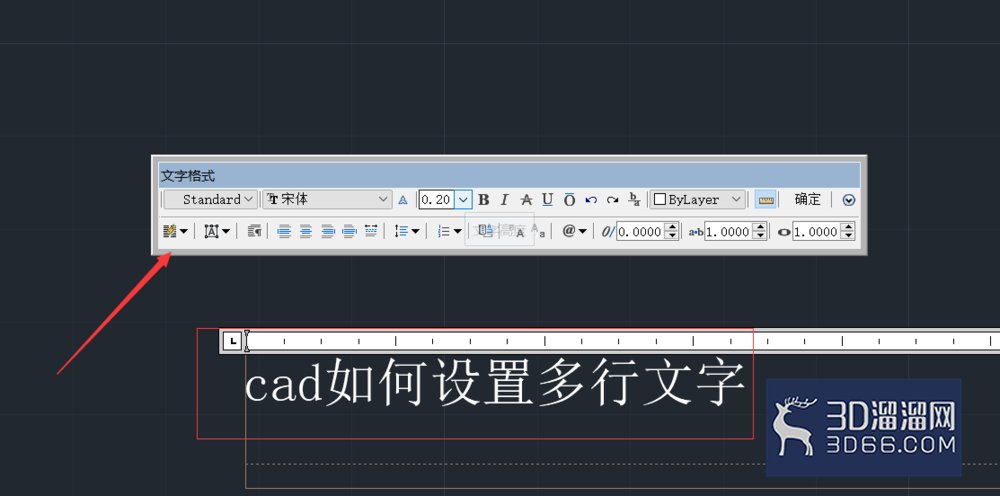Open the 宋体 font dropdown
Screen dimensions: 1000x496
pos(327,200)
